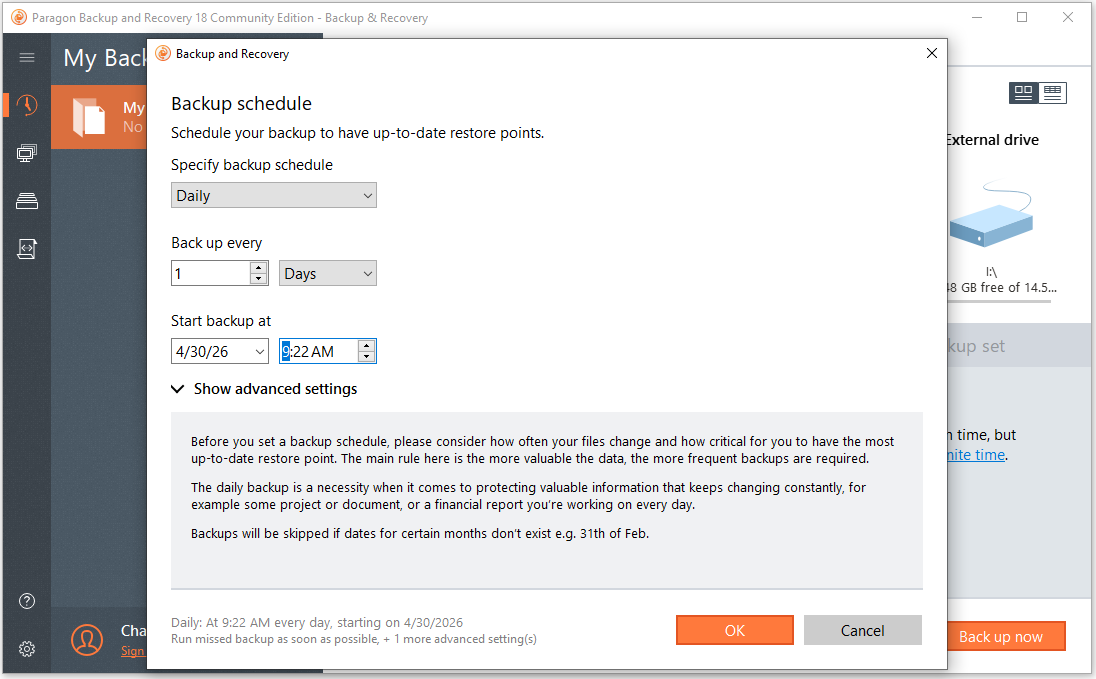Click the Backup schedule heading
Screen dimensions: 1096x679
point(241,103)
